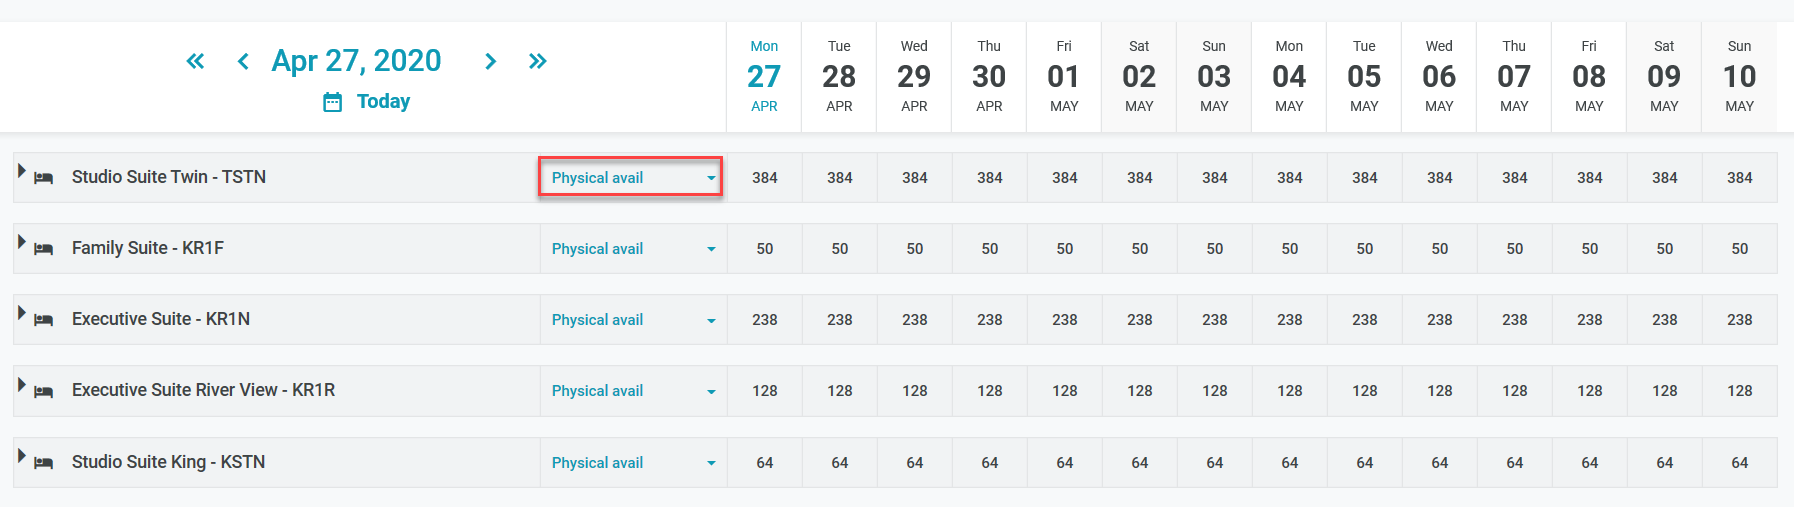Open the Apr 27, 2020 date heading
This screenshot has width=1794, height=507.
tap(356, 61)
